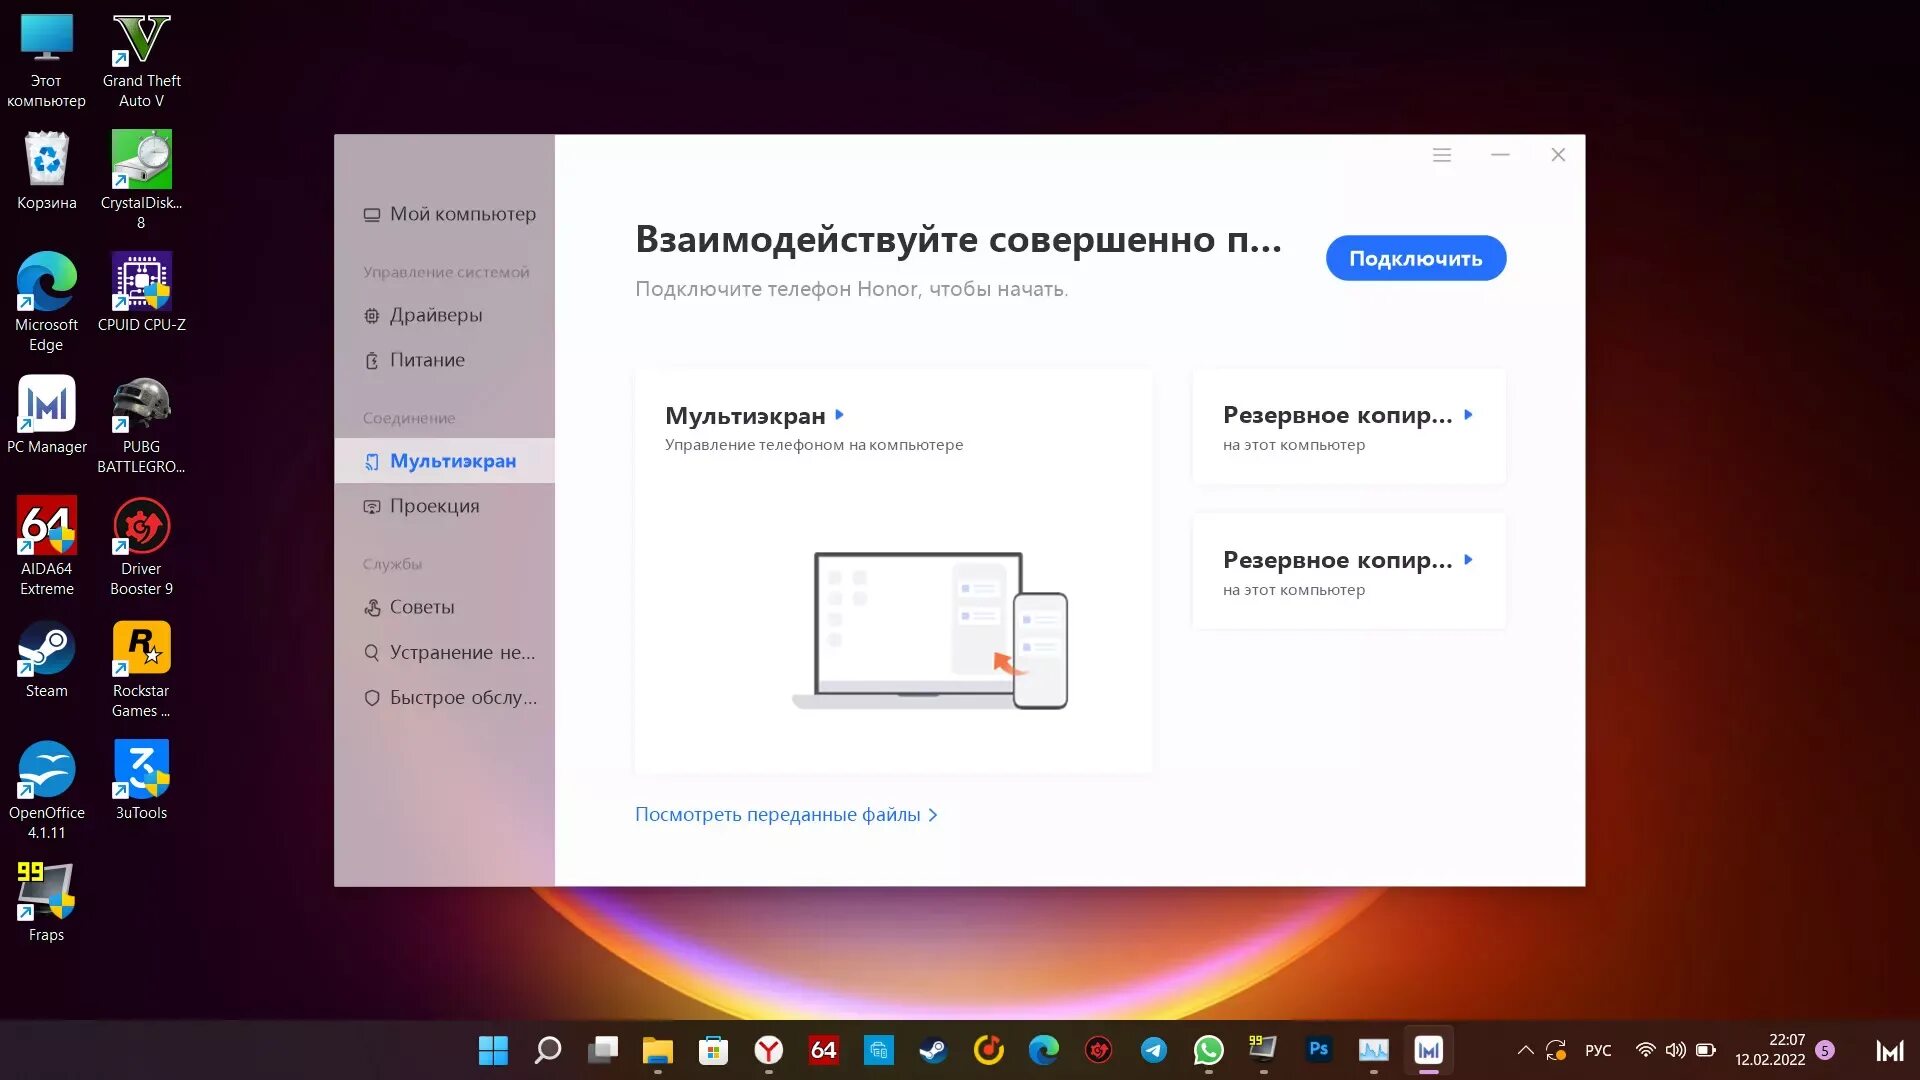Image resolution: width=1920 pixels, height=1080 pixels.
Task: Click Telegram taskbar icon
Action: pos(1151,1050)
